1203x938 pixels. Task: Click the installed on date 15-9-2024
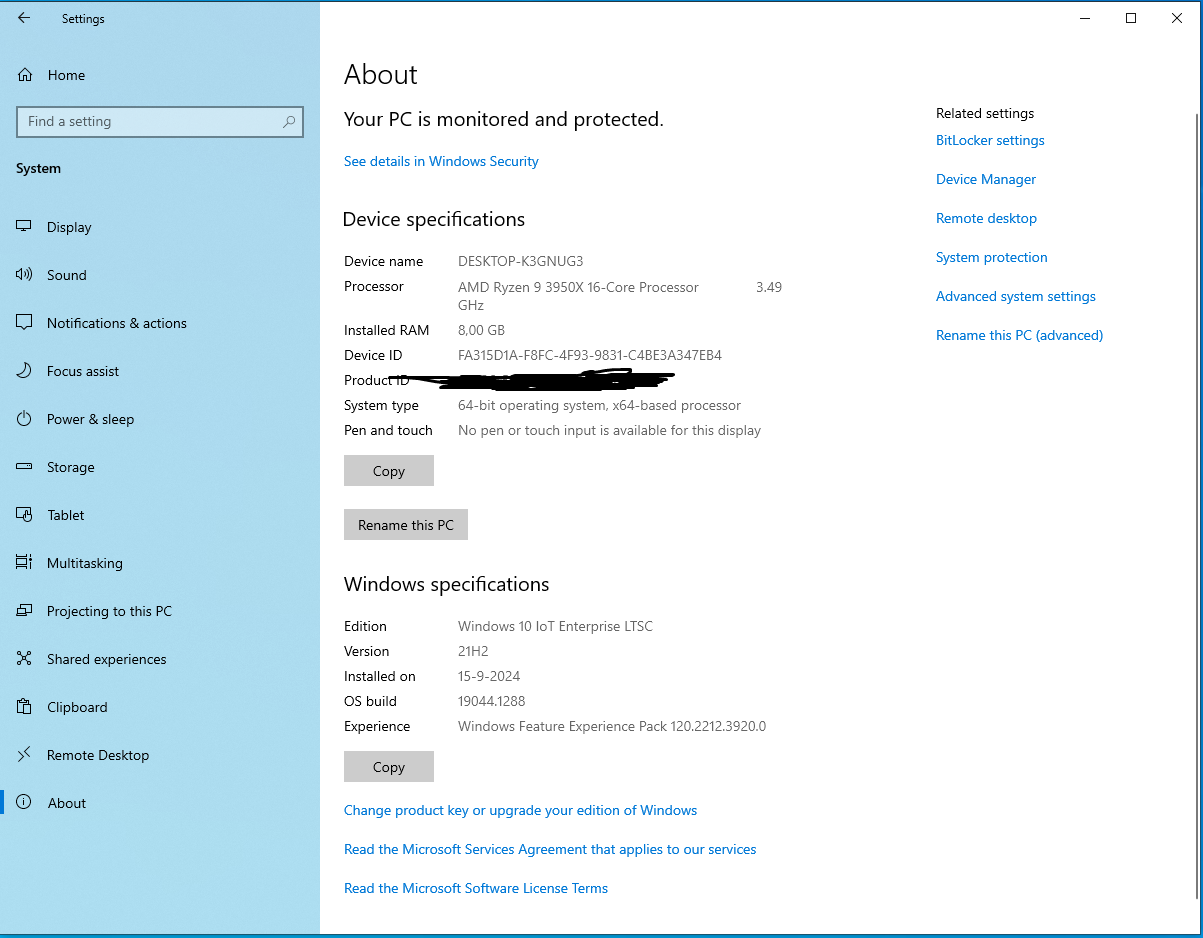[489, 676]
